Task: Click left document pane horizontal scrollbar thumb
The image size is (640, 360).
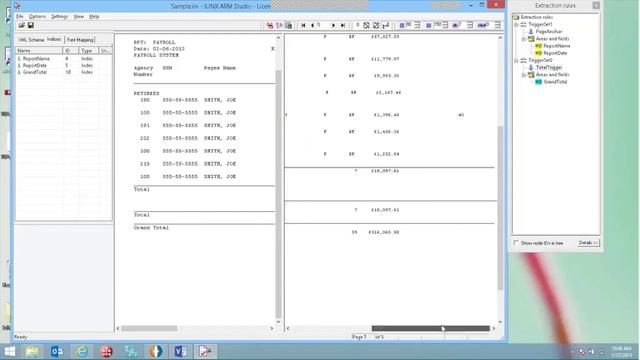Action: coord(149,328)
